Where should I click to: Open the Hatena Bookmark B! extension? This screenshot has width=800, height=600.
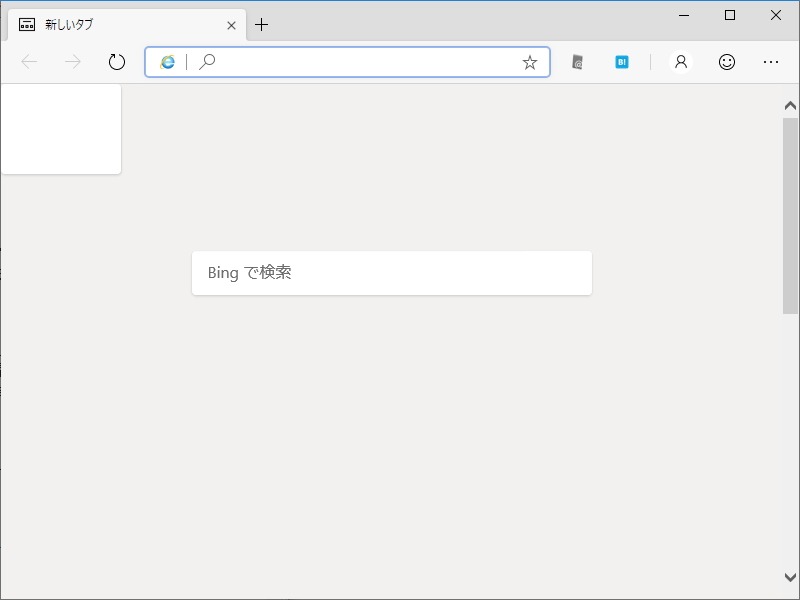[x=622, y=62]
